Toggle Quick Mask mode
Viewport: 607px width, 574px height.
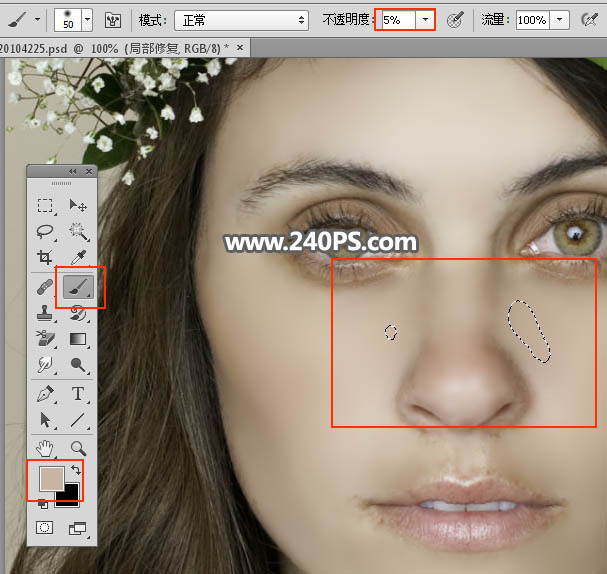coord(45,527)
